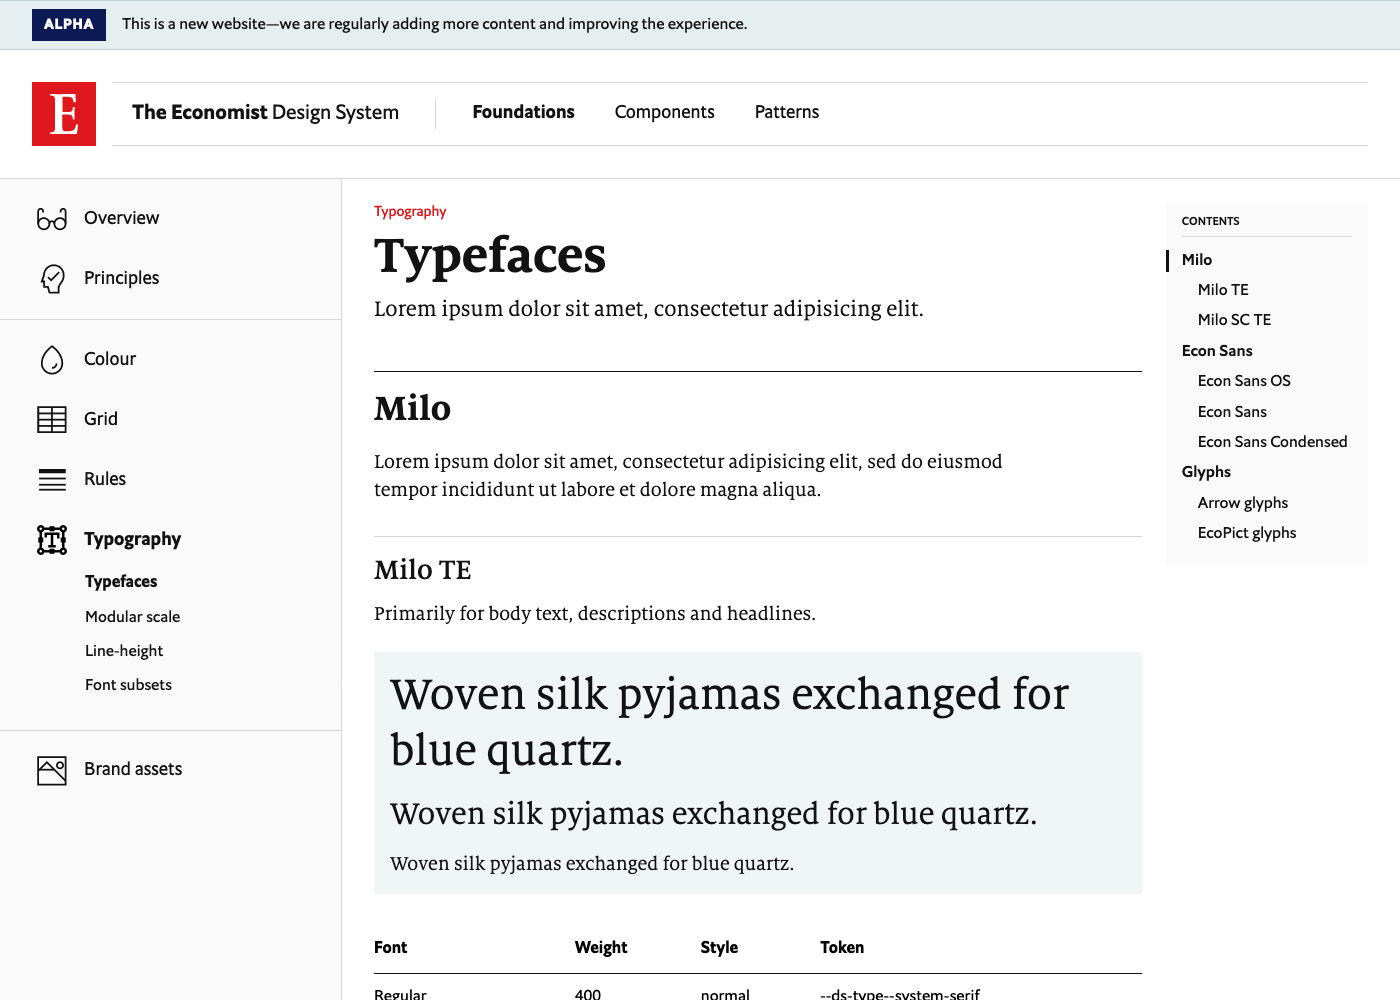The image size is (1400, 1000).
Task: Click the red Economist E logo
Action: point(64,114)
